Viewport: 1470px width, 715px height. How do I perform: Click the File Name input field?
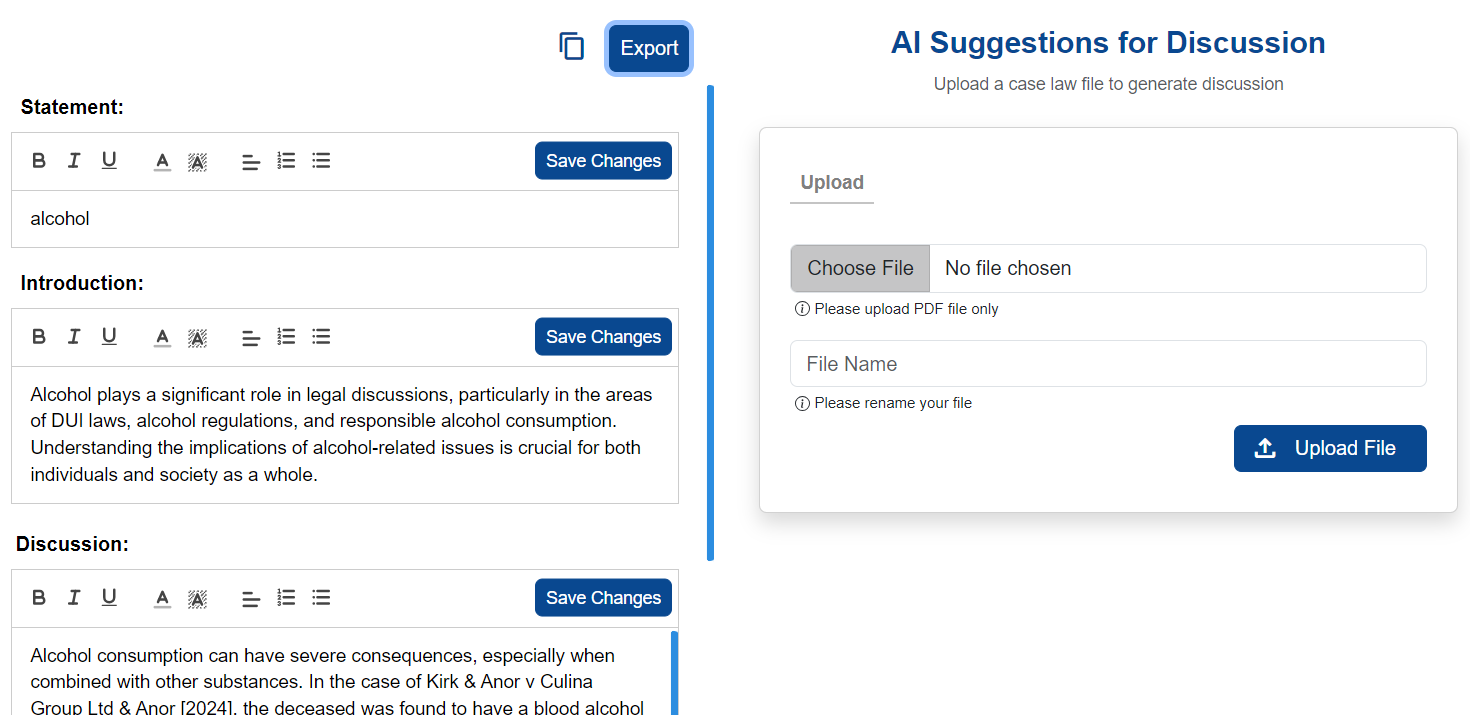pyautogui.click(x=1108, y=364)
